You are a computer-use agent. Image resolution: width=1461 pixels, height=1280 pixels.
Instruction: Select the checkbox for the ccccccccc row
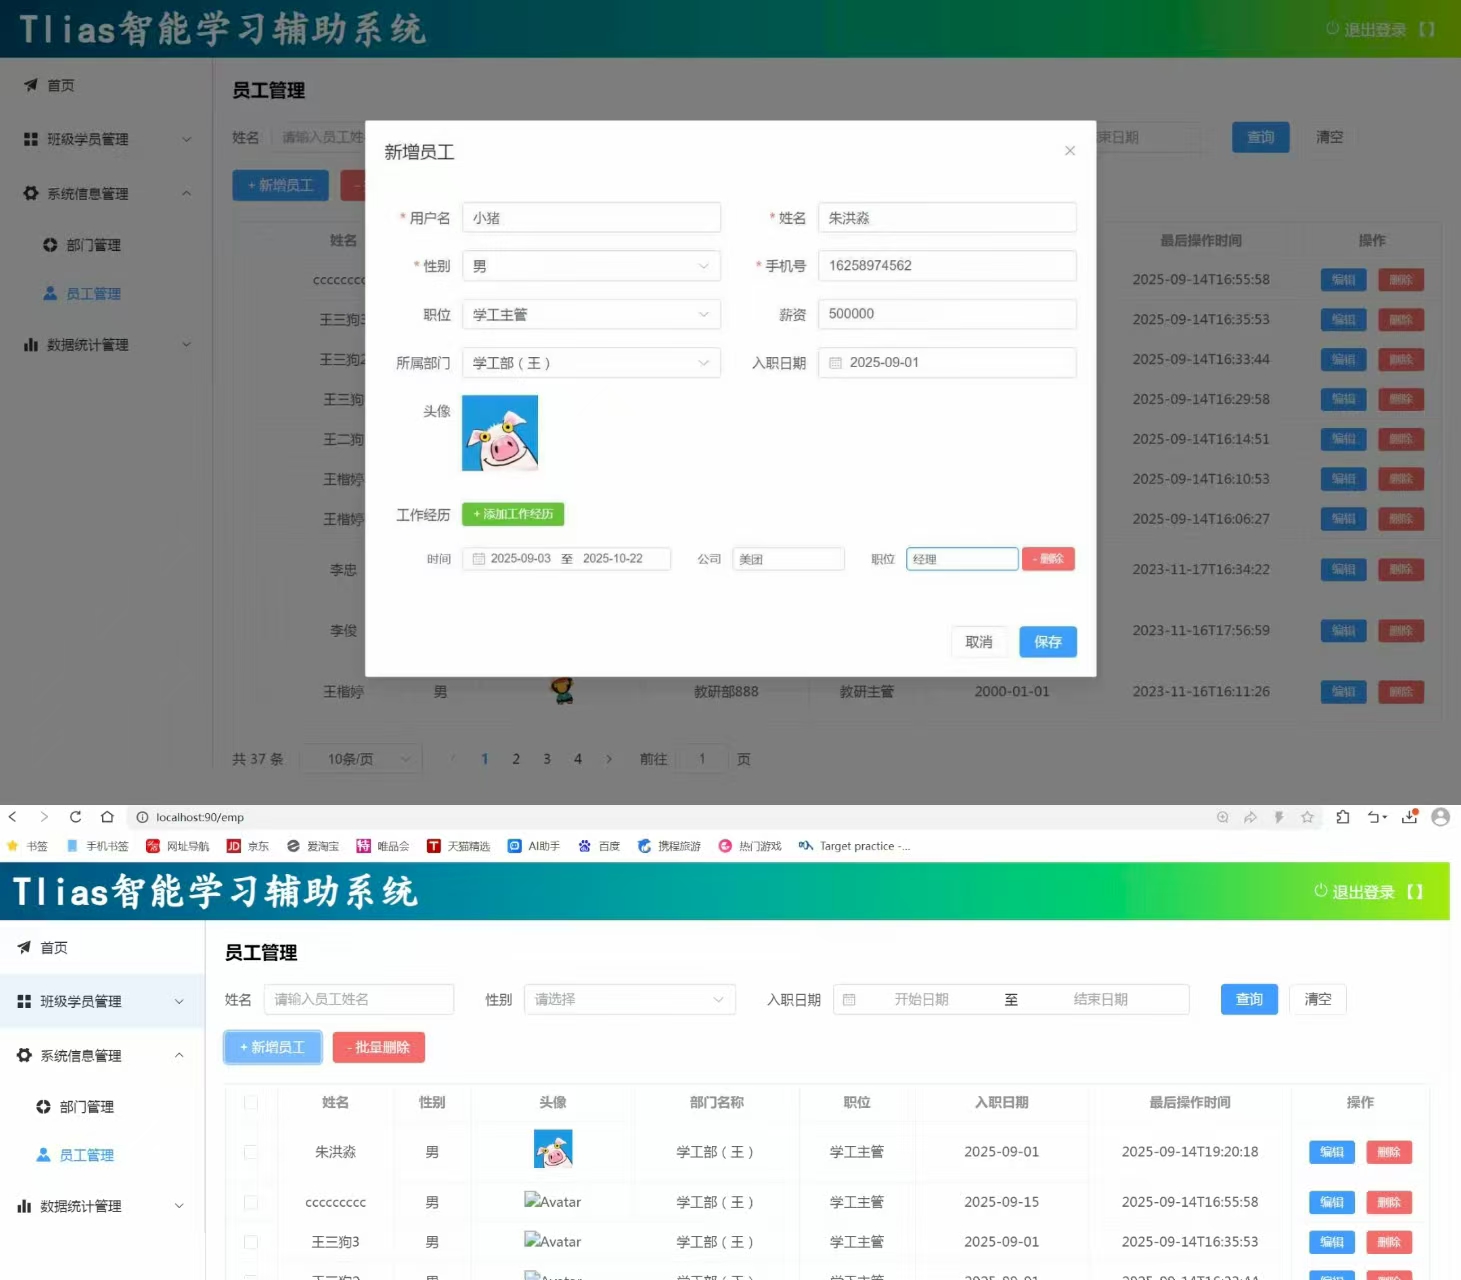pos(251,1202)
